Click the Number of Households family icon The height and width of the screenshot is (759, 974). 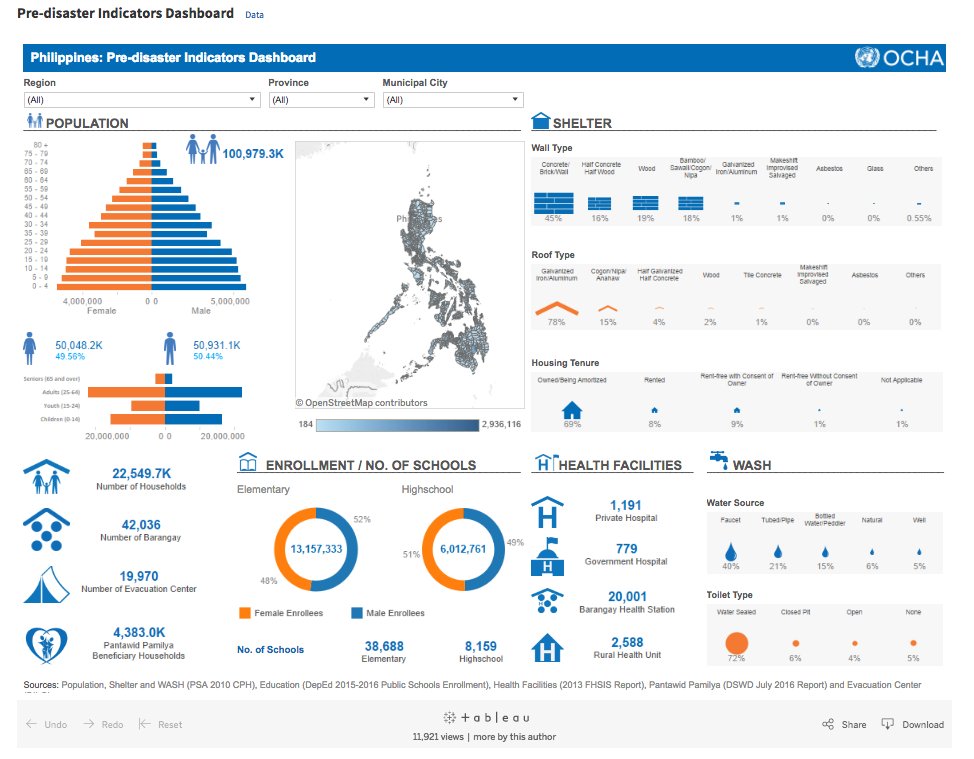click(46, 478)
